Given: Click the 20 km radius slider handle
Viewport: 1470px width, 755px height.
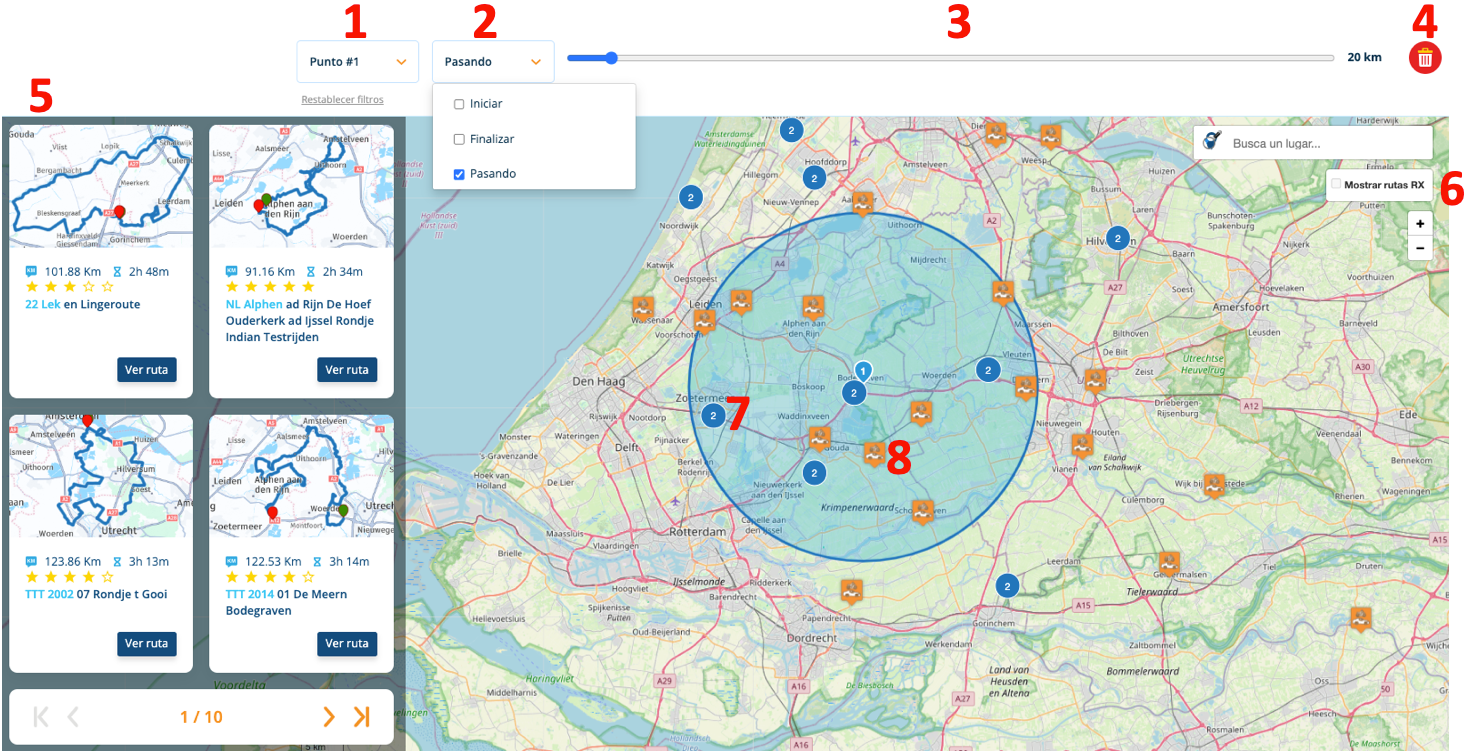Looking at the screenshot, I should 611,58.
